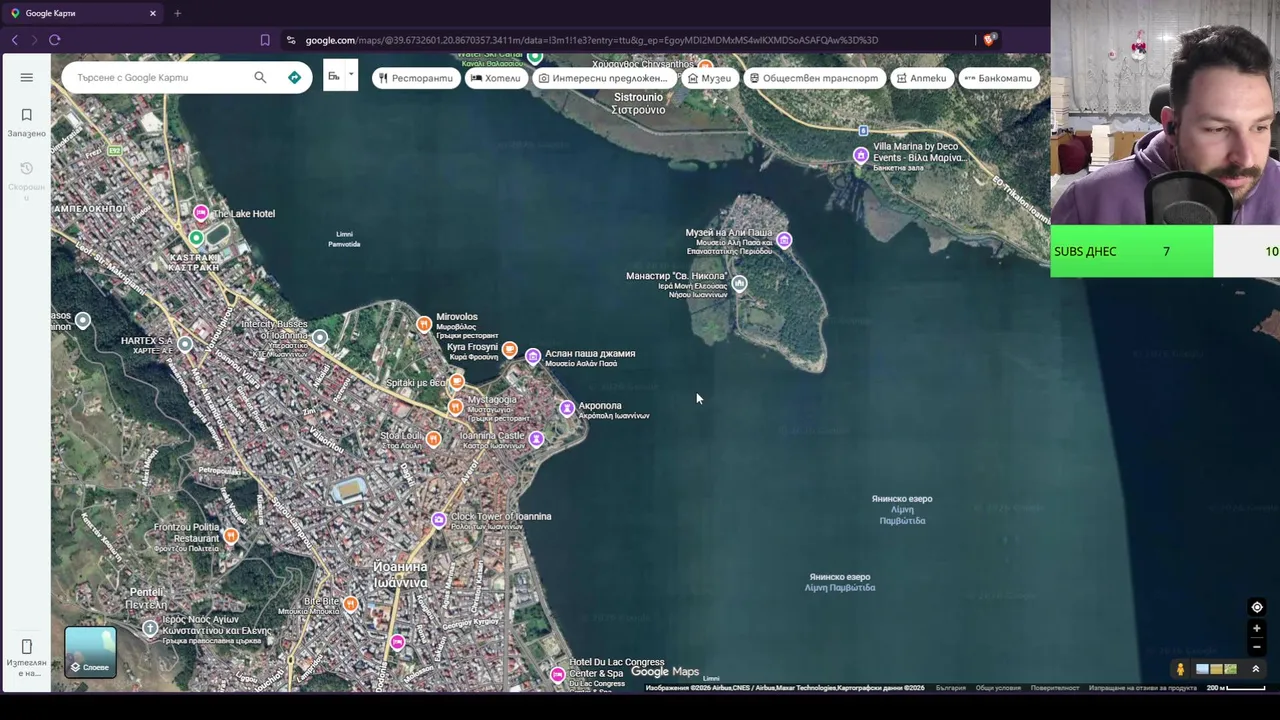Click the get-the-app phone icon in sidebar
1280x720 pixels.
click(27, 646)
